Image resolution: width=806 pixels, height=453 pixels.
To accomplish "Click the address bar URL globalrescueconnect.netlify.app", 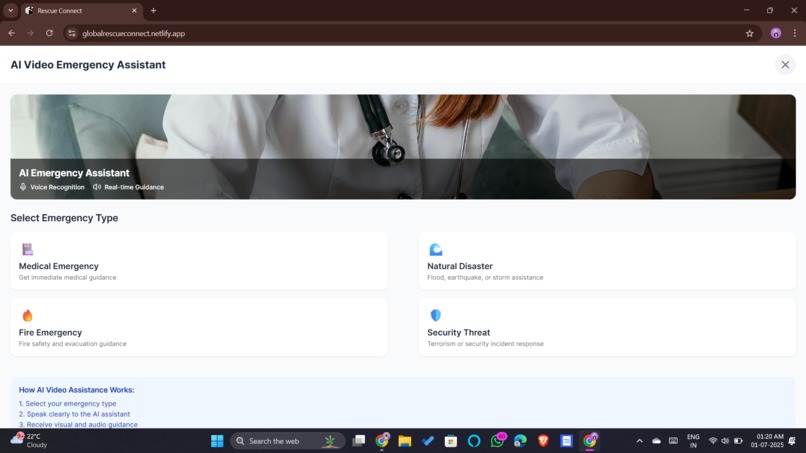I will click(x=134, y=33).
